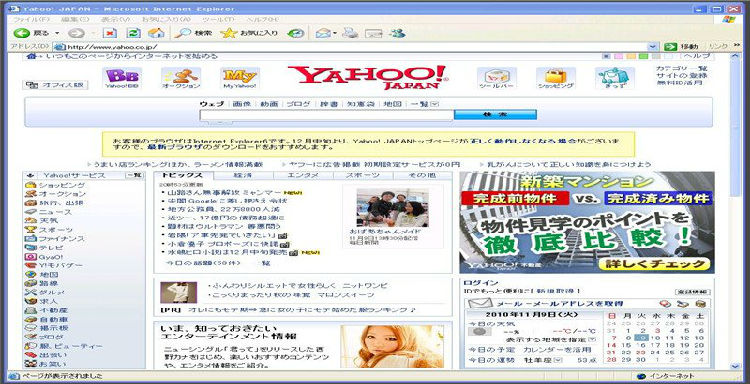Open Yahoo! BB icon
The image size is (750, 384).
[122, 78]
